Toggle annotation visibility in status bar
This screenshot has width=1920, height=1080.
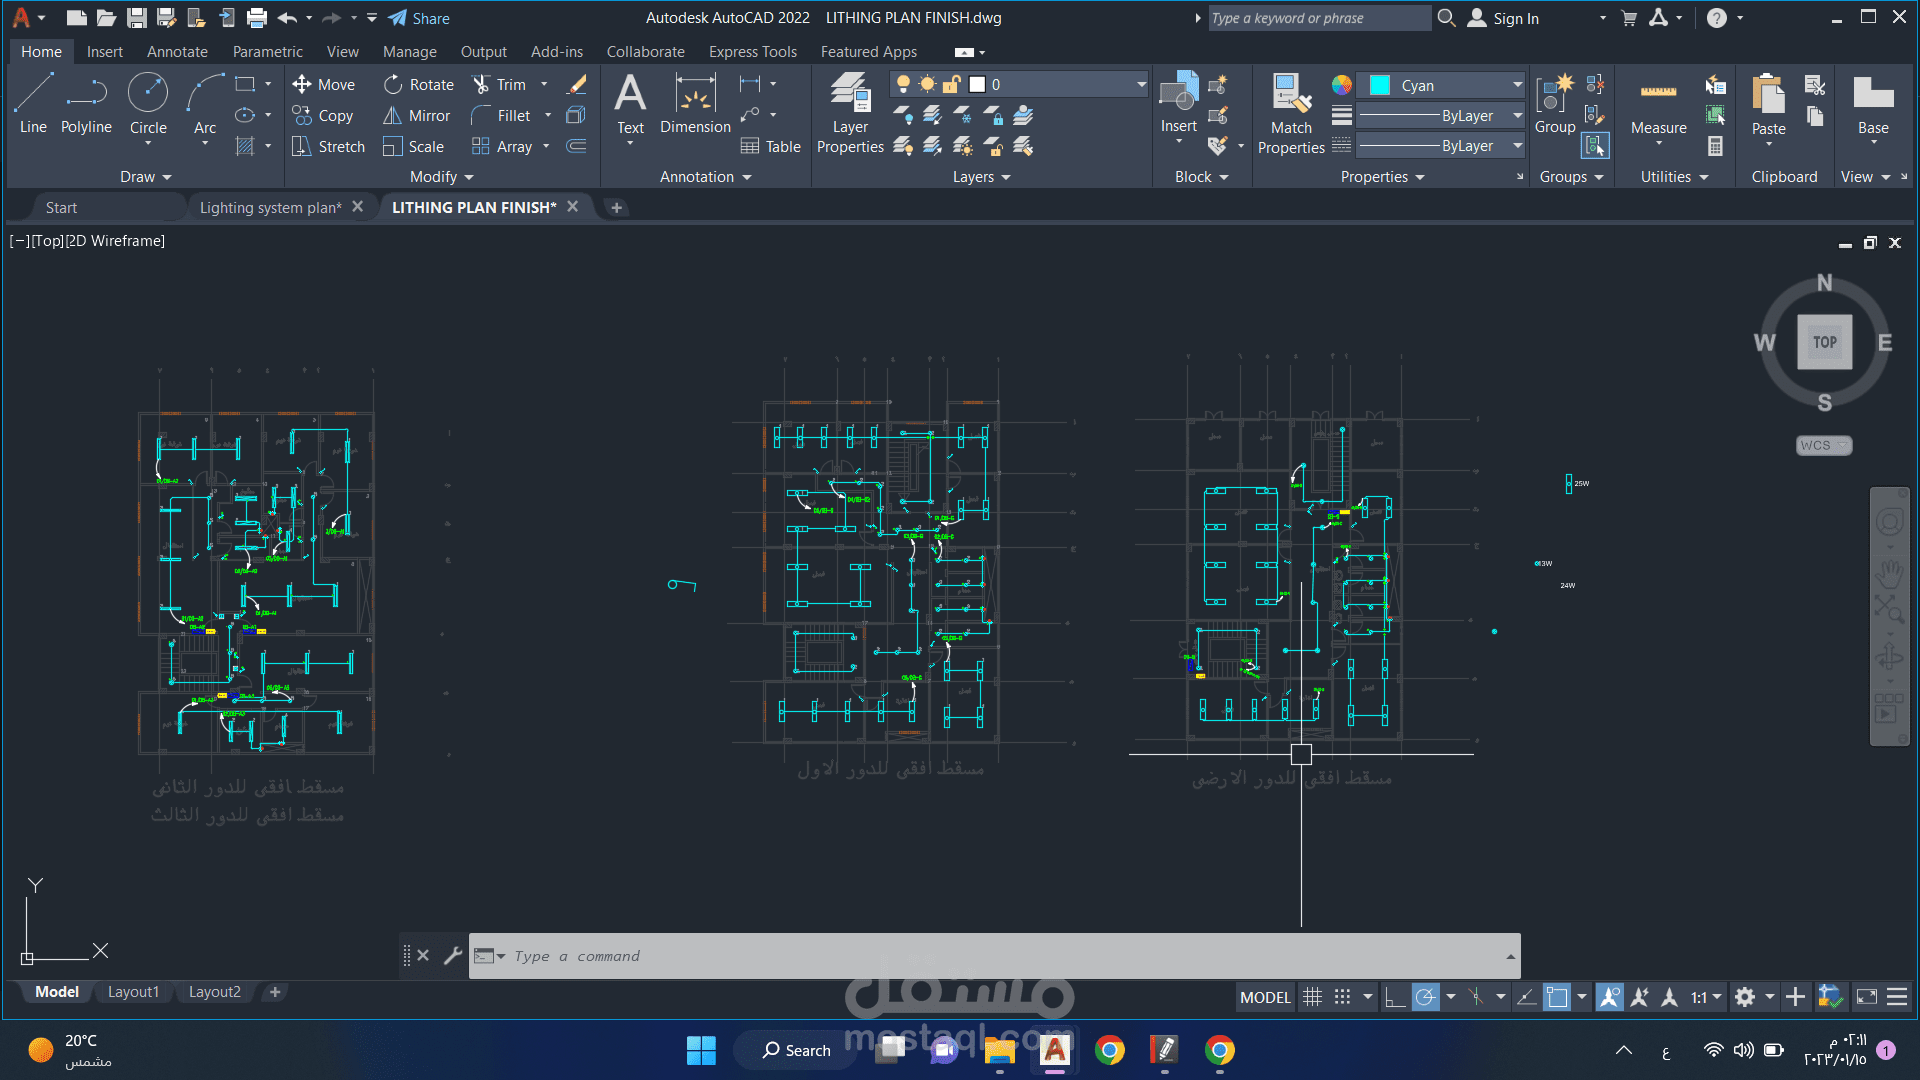(1609, 997)
